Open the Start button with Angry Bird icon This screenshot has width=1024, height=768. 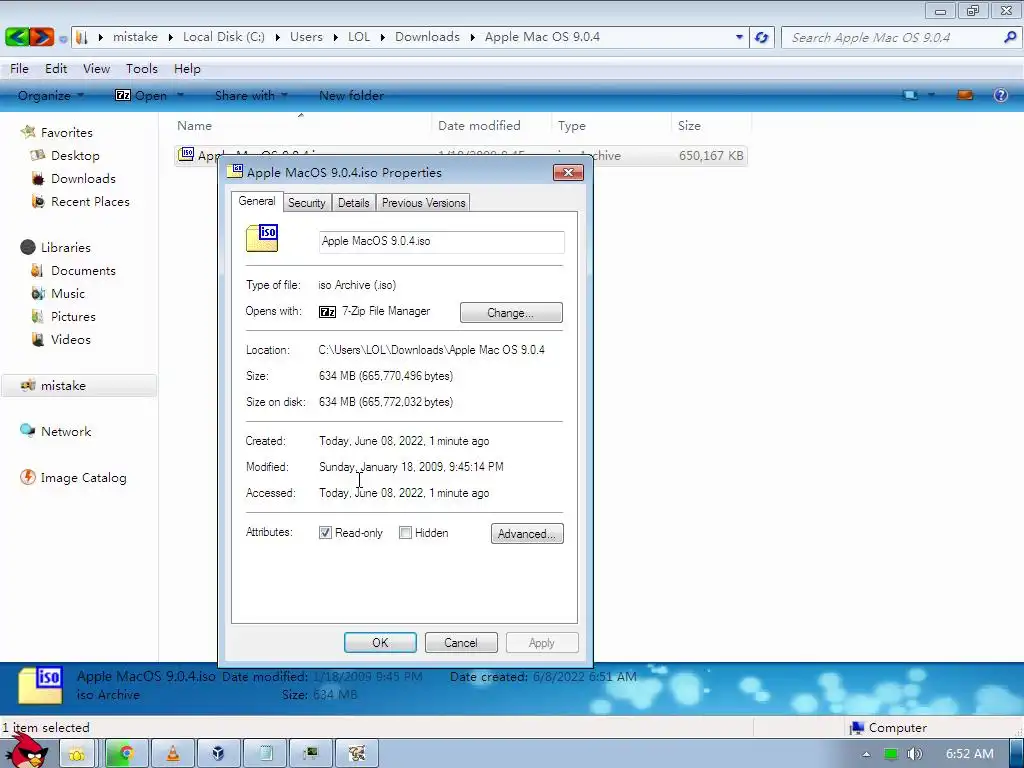click(26, 752)
